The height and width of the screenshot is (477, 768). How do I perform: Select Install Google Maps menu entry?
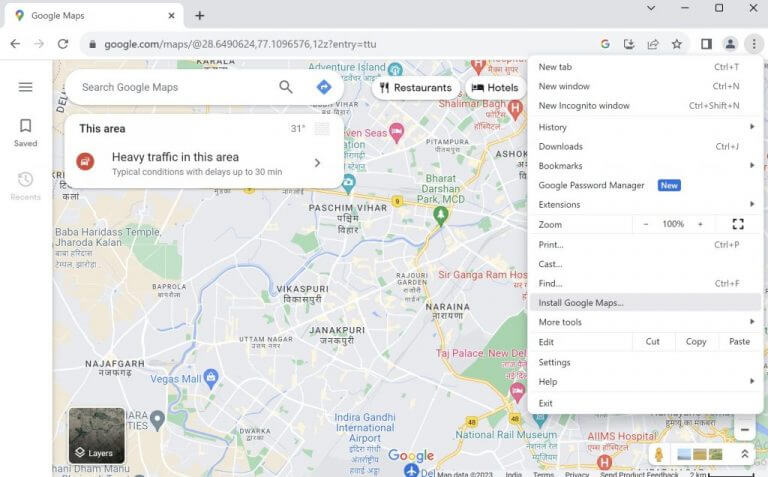(x=645, y=303)
